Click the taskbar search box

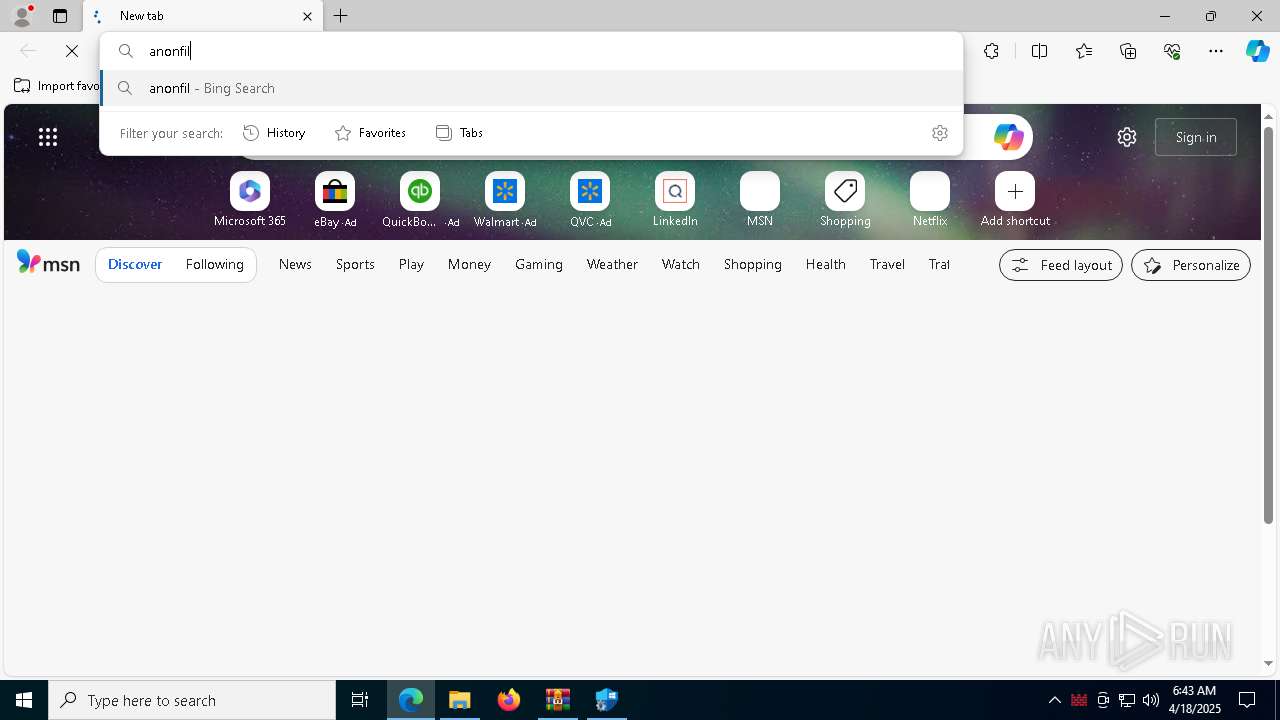point(192,700)
